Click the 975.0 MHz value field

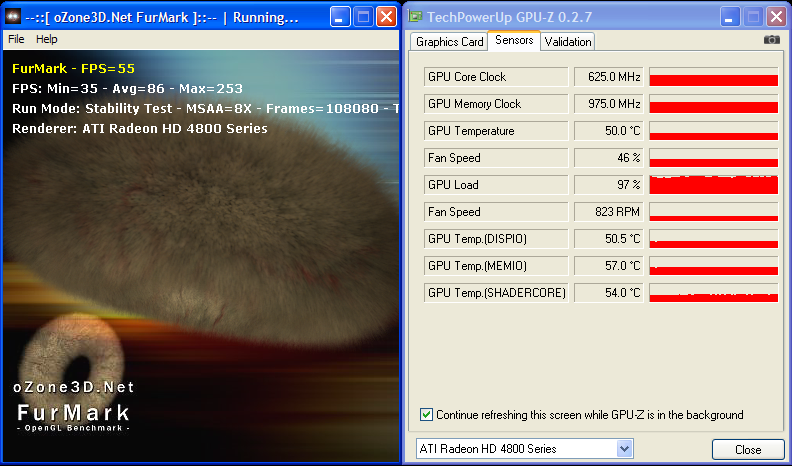pyautogui.click(x=609, y=104)
